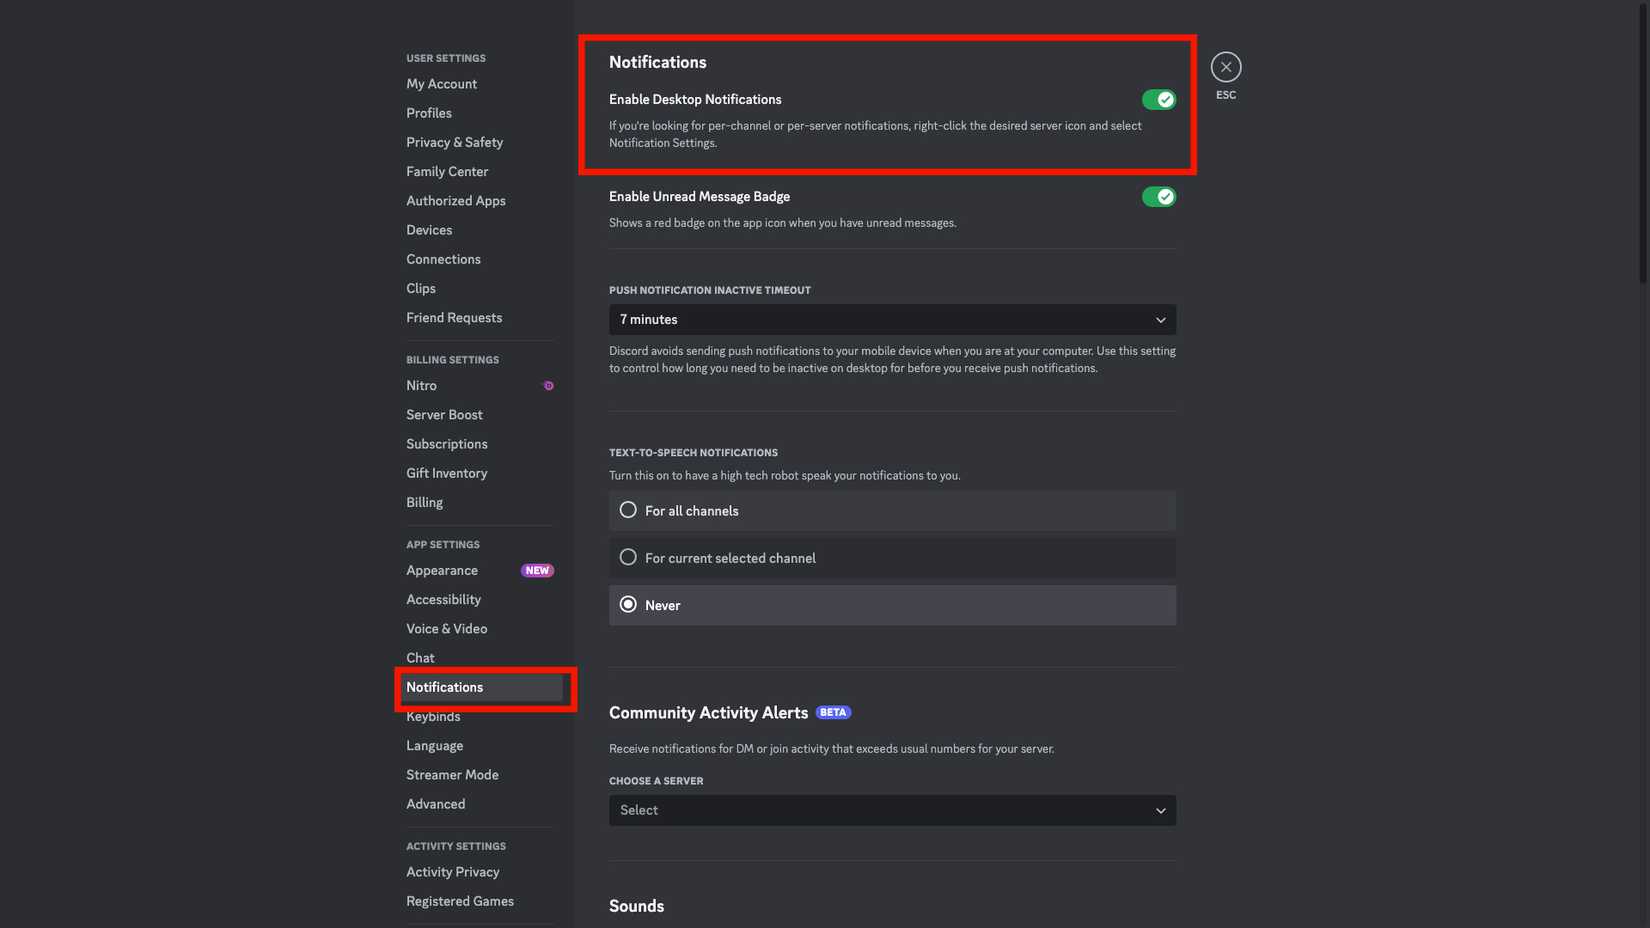Screen dimensions: 1650x928
Task: Open the Gift Inventory section
Action: point(446,472)
